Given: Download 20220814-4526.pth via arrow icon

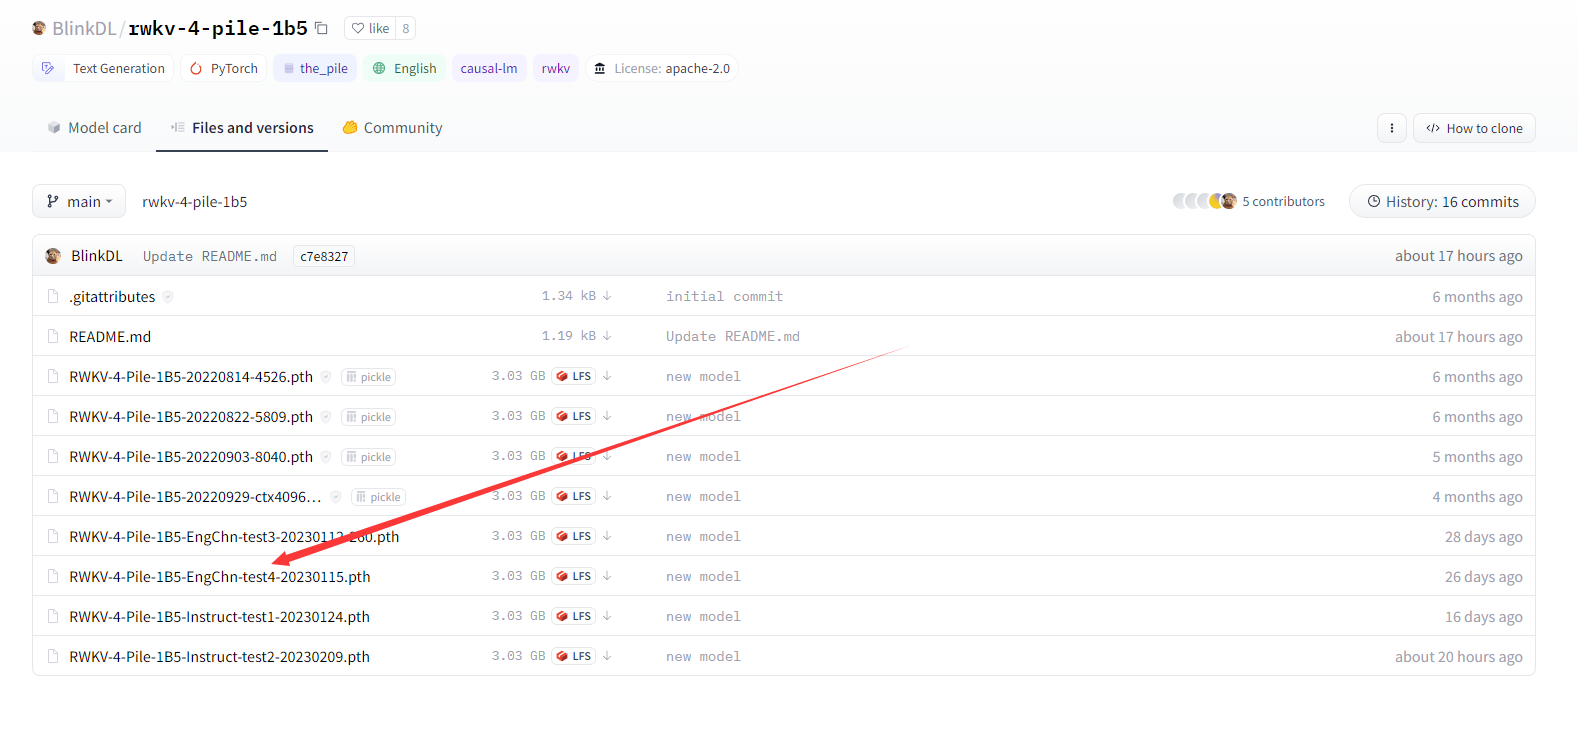Looking at the screenshot, I should 607,376.
